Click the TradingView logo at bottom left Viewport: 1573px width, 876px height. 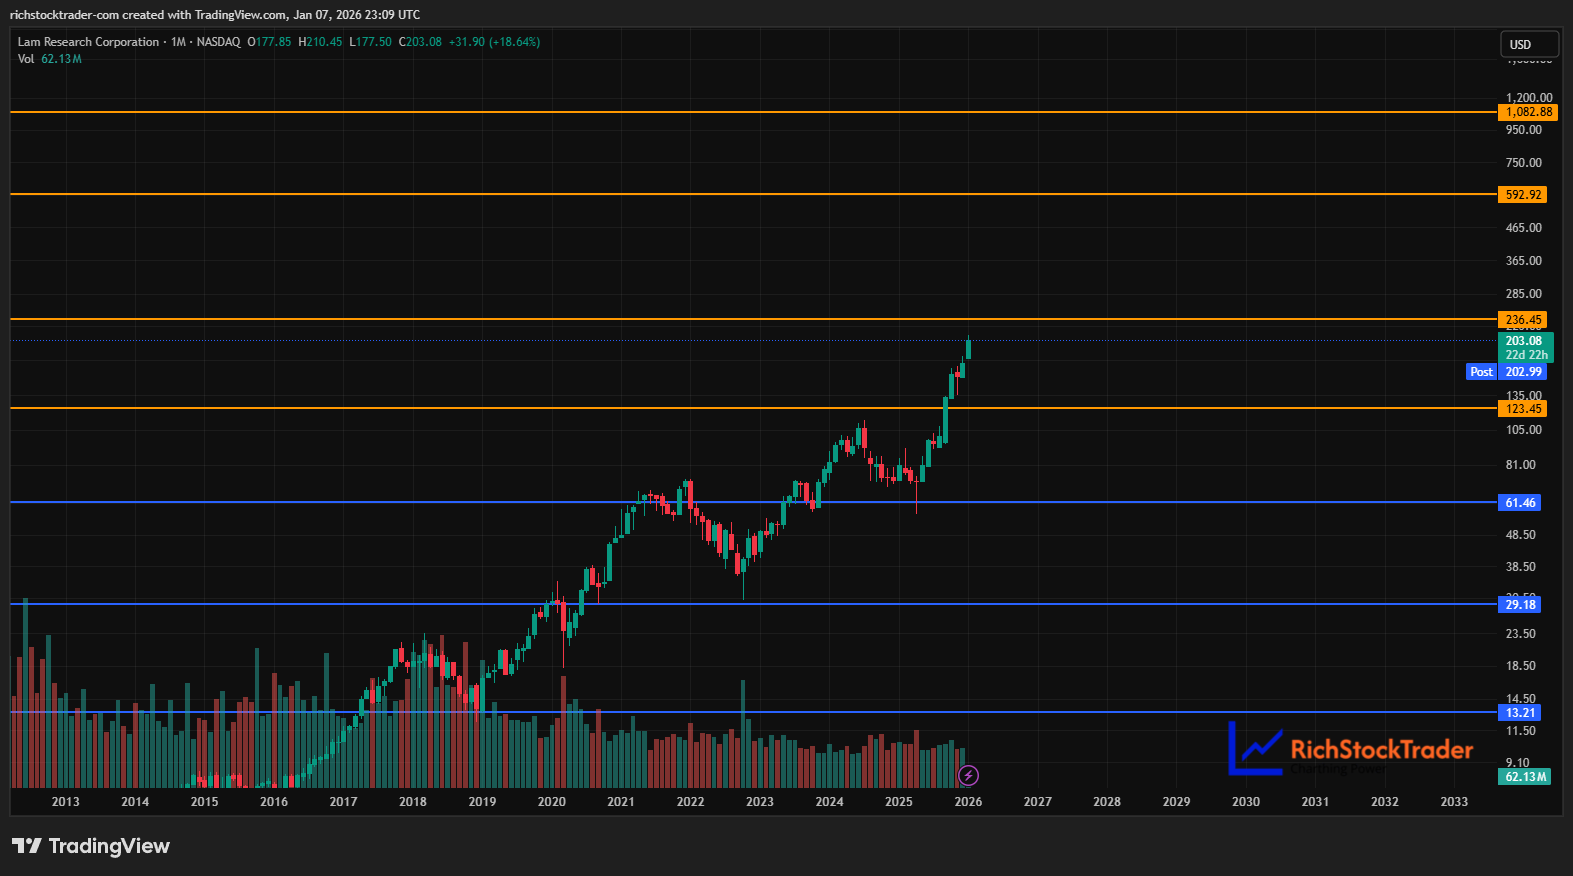[91, 846]
